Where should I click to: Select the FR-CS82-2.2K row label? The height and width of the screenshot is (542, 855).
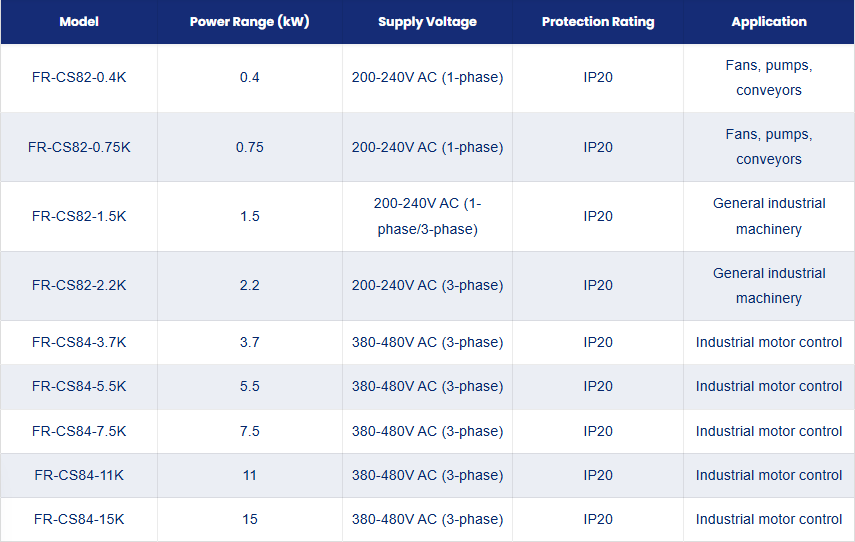[79, 285]
